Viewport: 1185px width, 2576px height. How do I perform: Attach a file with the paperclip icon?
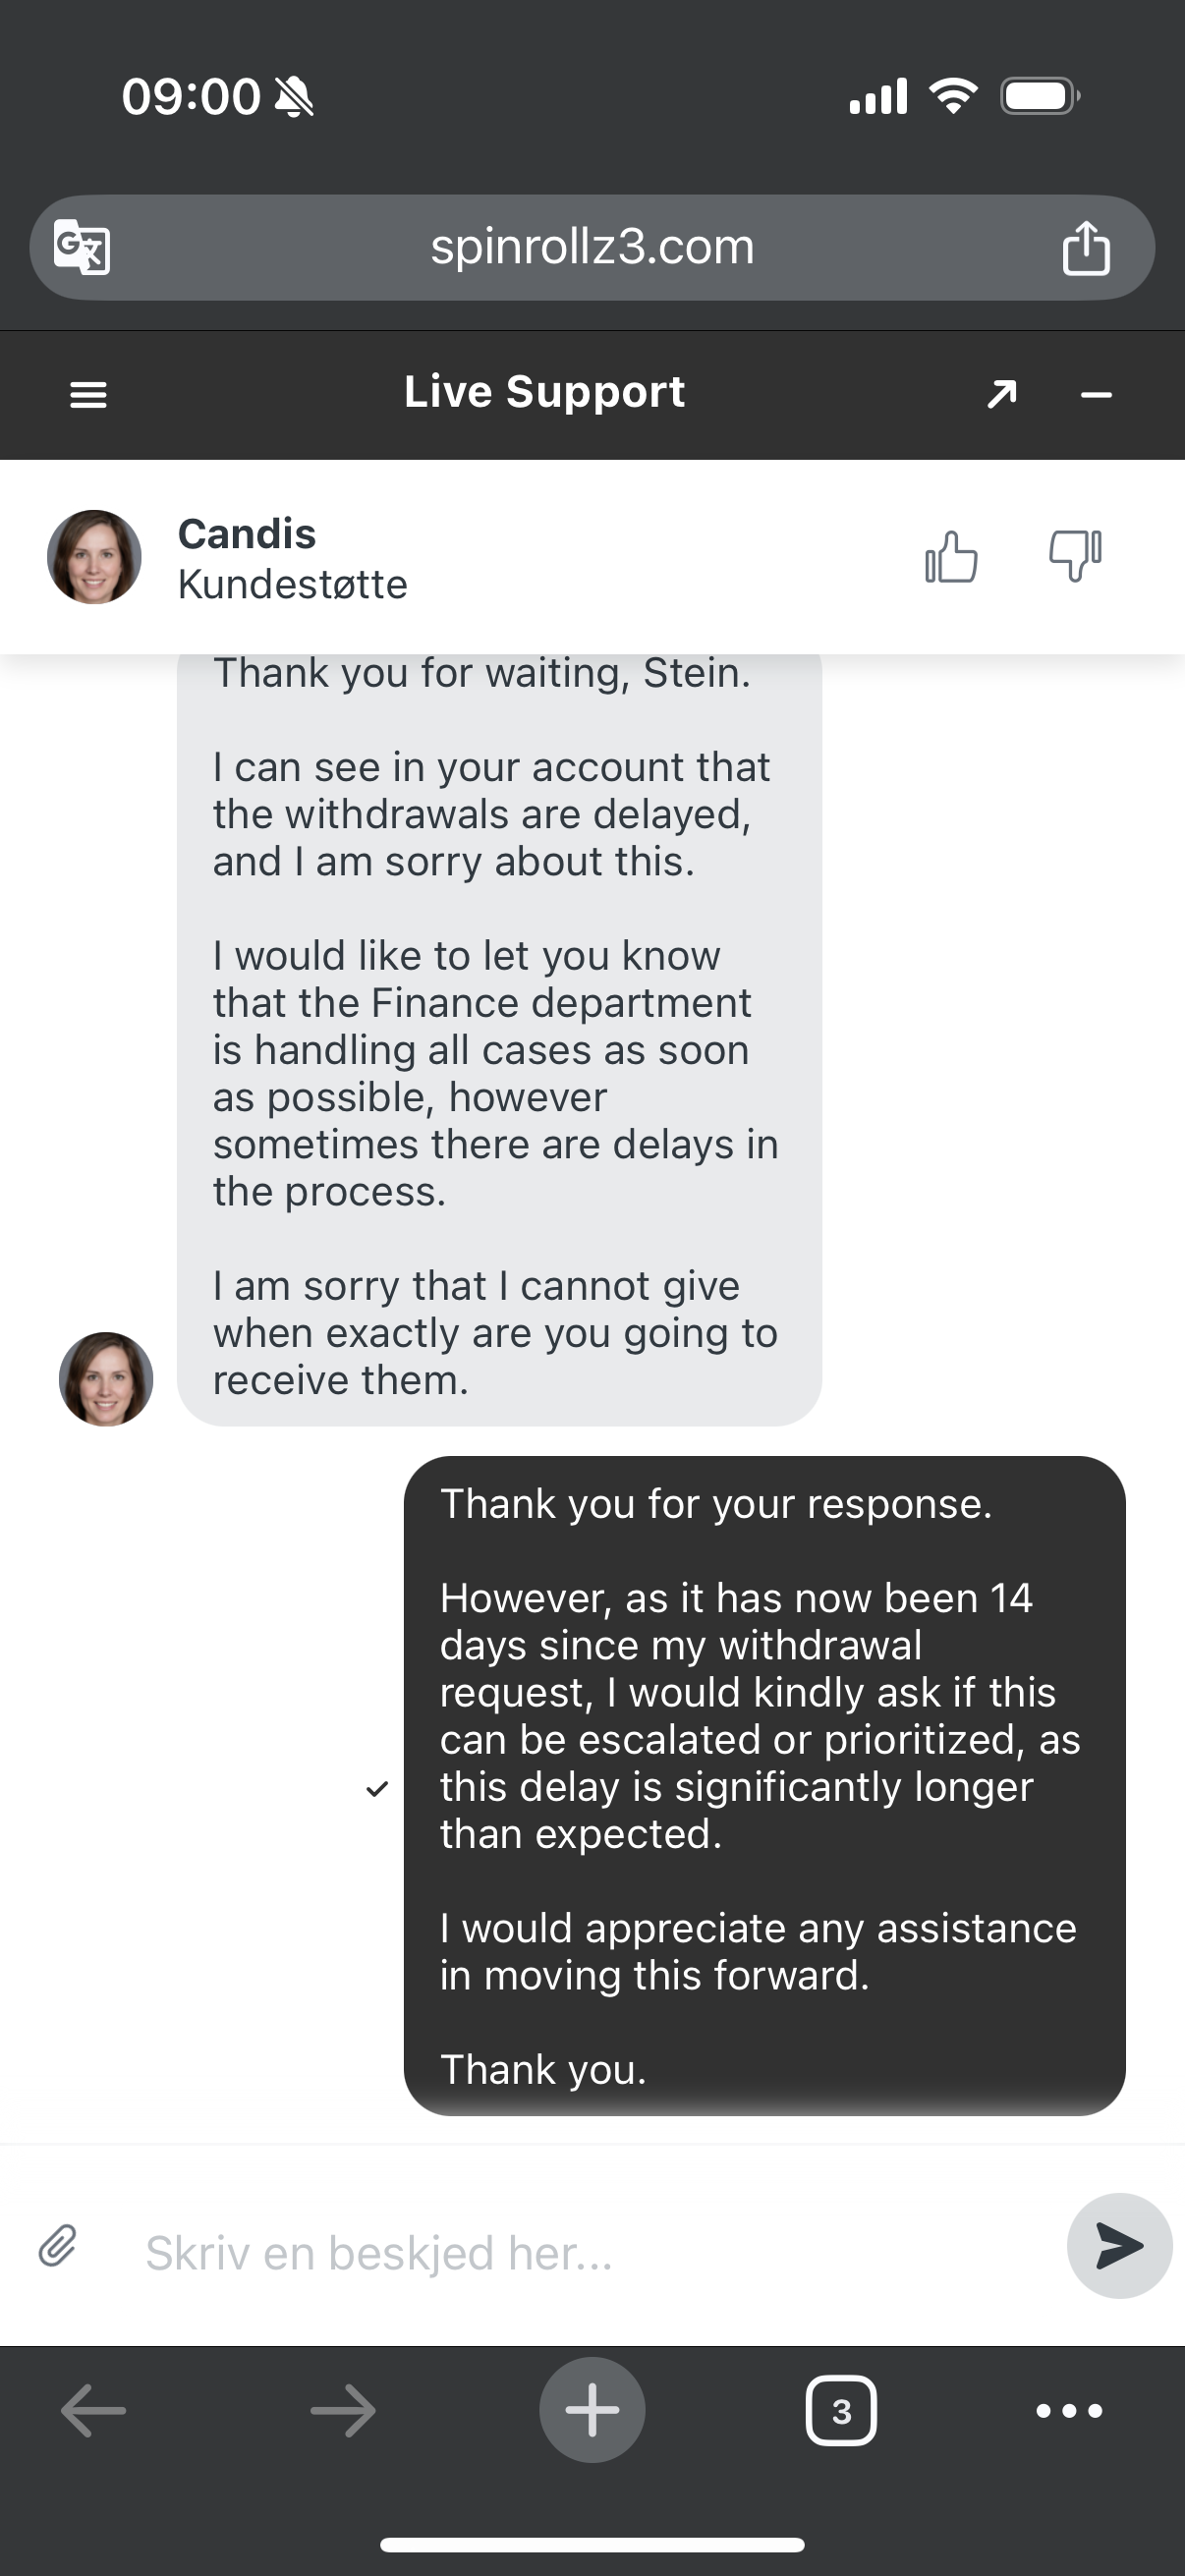tap(58, 2245)
